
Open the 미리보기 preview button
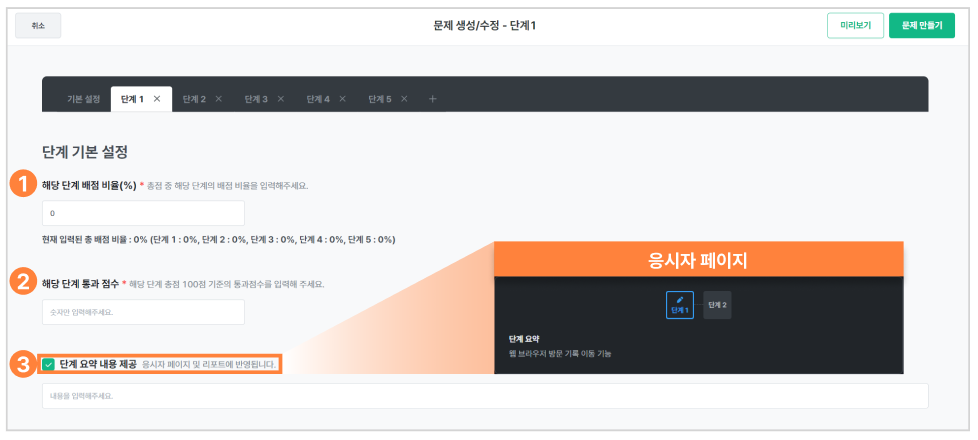855,26
